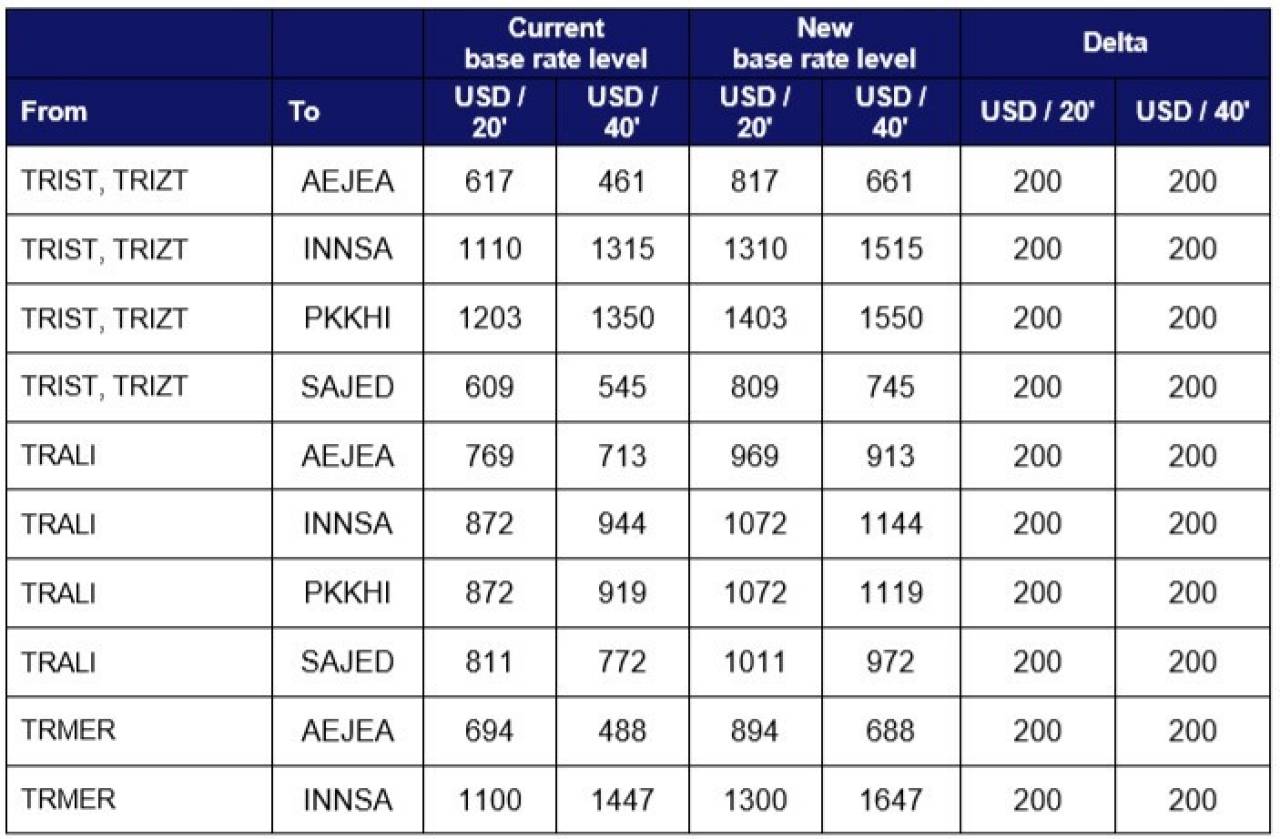Screen dimensions: 1280x839
Task: Select the new rate cell 1300
Action: point(756,800)
